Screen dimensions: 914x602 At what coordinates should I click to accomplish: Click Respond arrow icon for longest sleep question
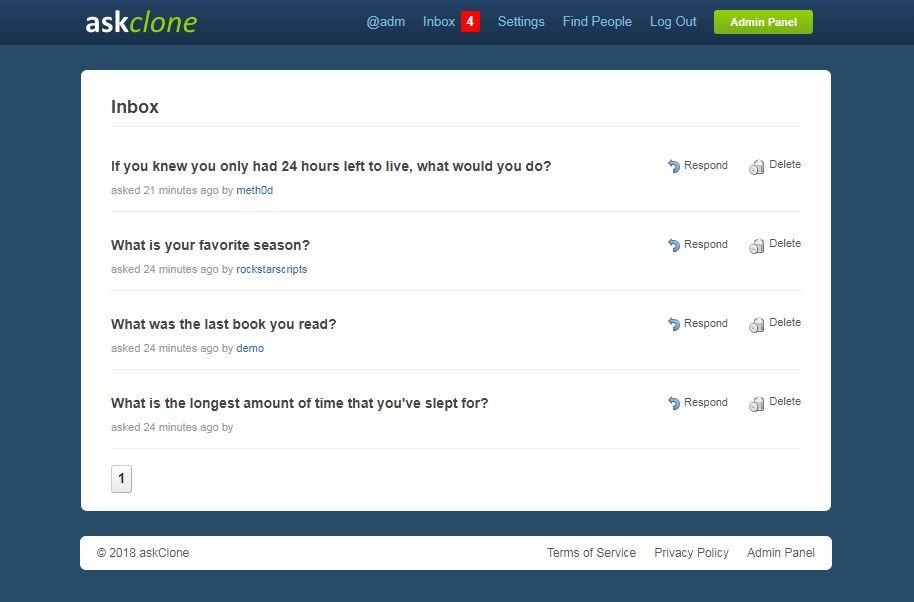click(x=674, y=403)
